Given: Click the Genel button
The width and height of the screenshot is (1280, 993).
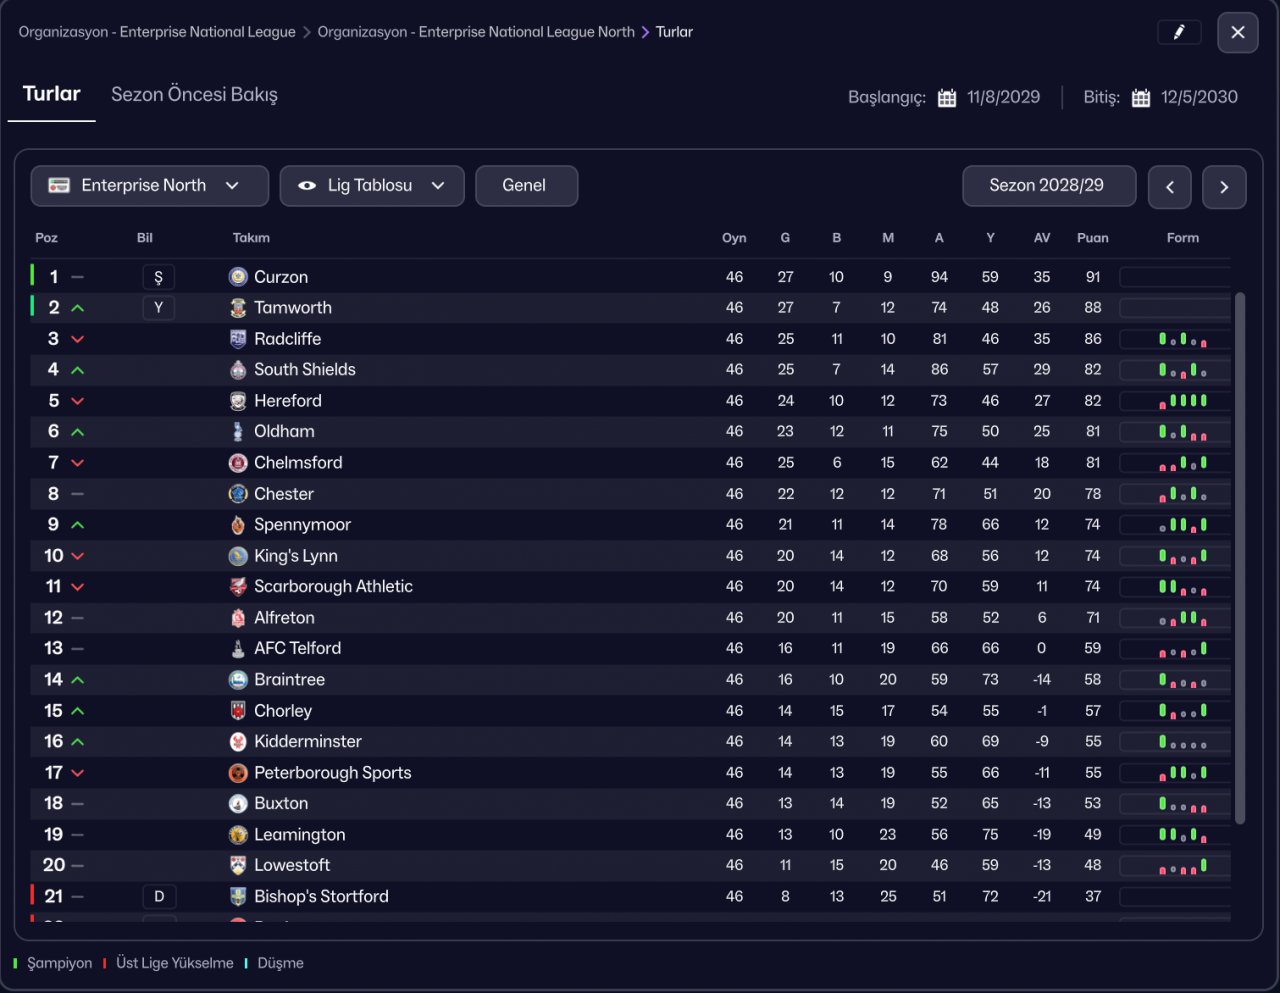Looking at the screenshot, I should (526, 186).
